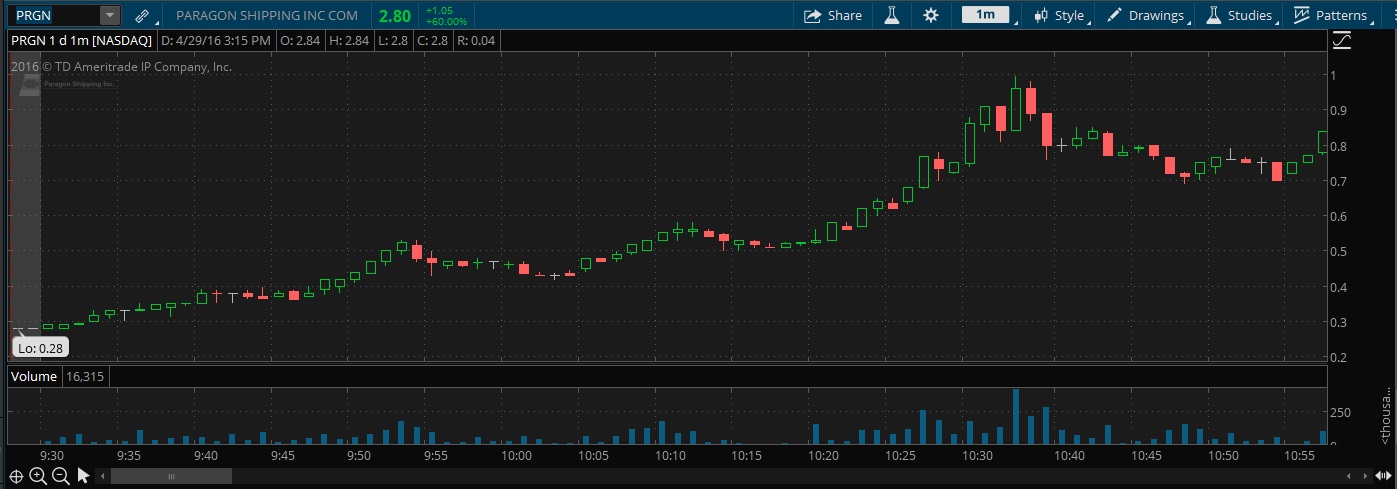Click the symbol link clip icon
Screen dimensions: 1397x489
(x=141, y=16)
